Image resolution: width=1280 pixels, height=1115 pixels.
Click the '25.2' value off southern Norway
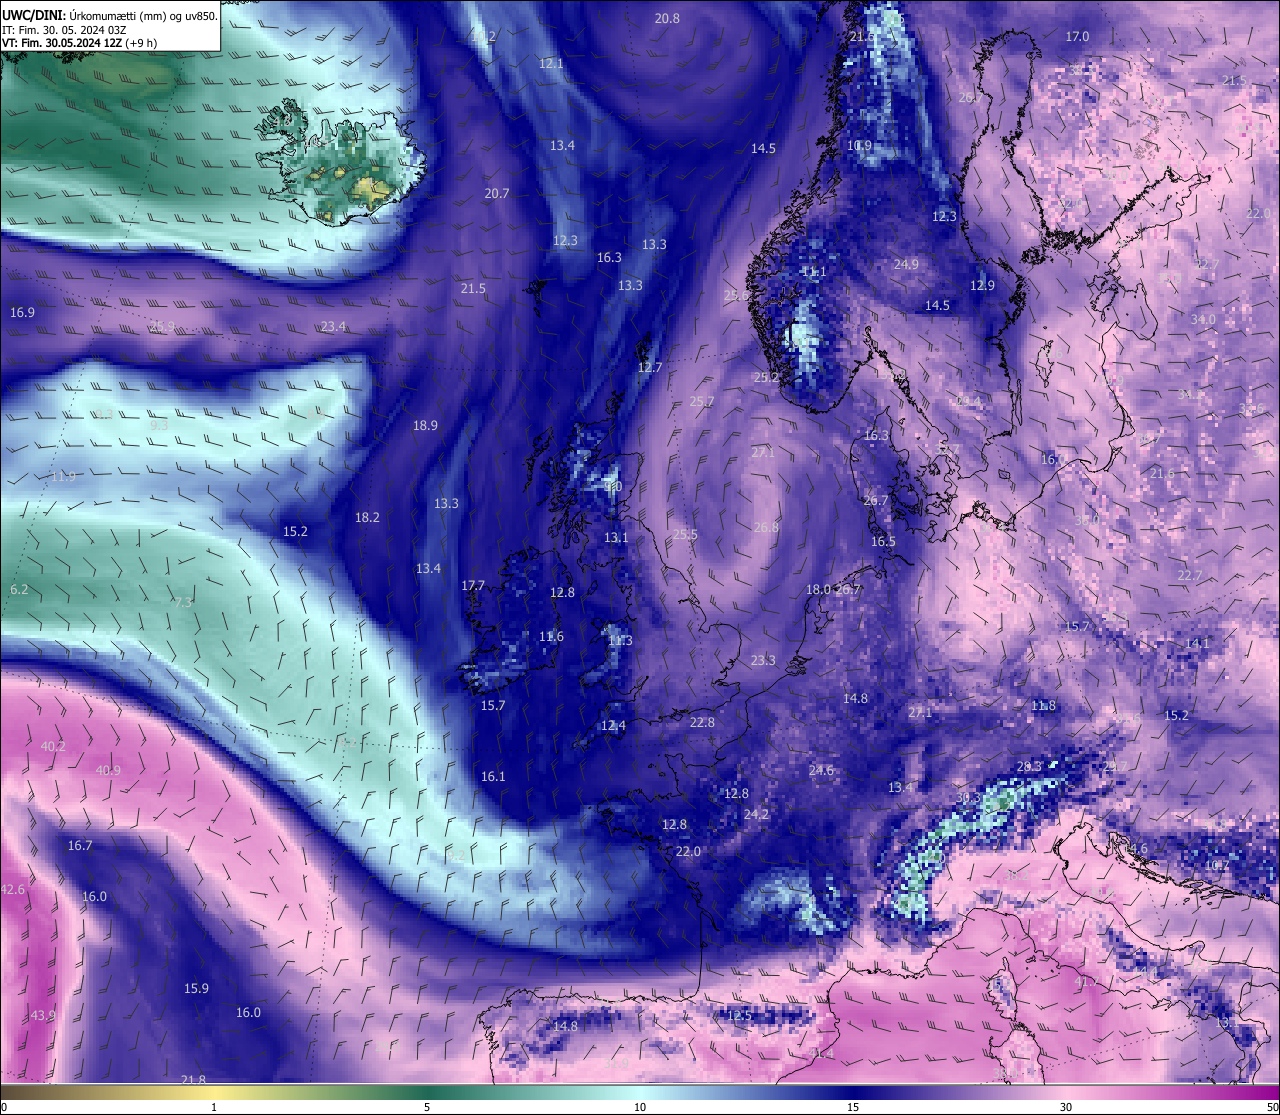point(766,378)
